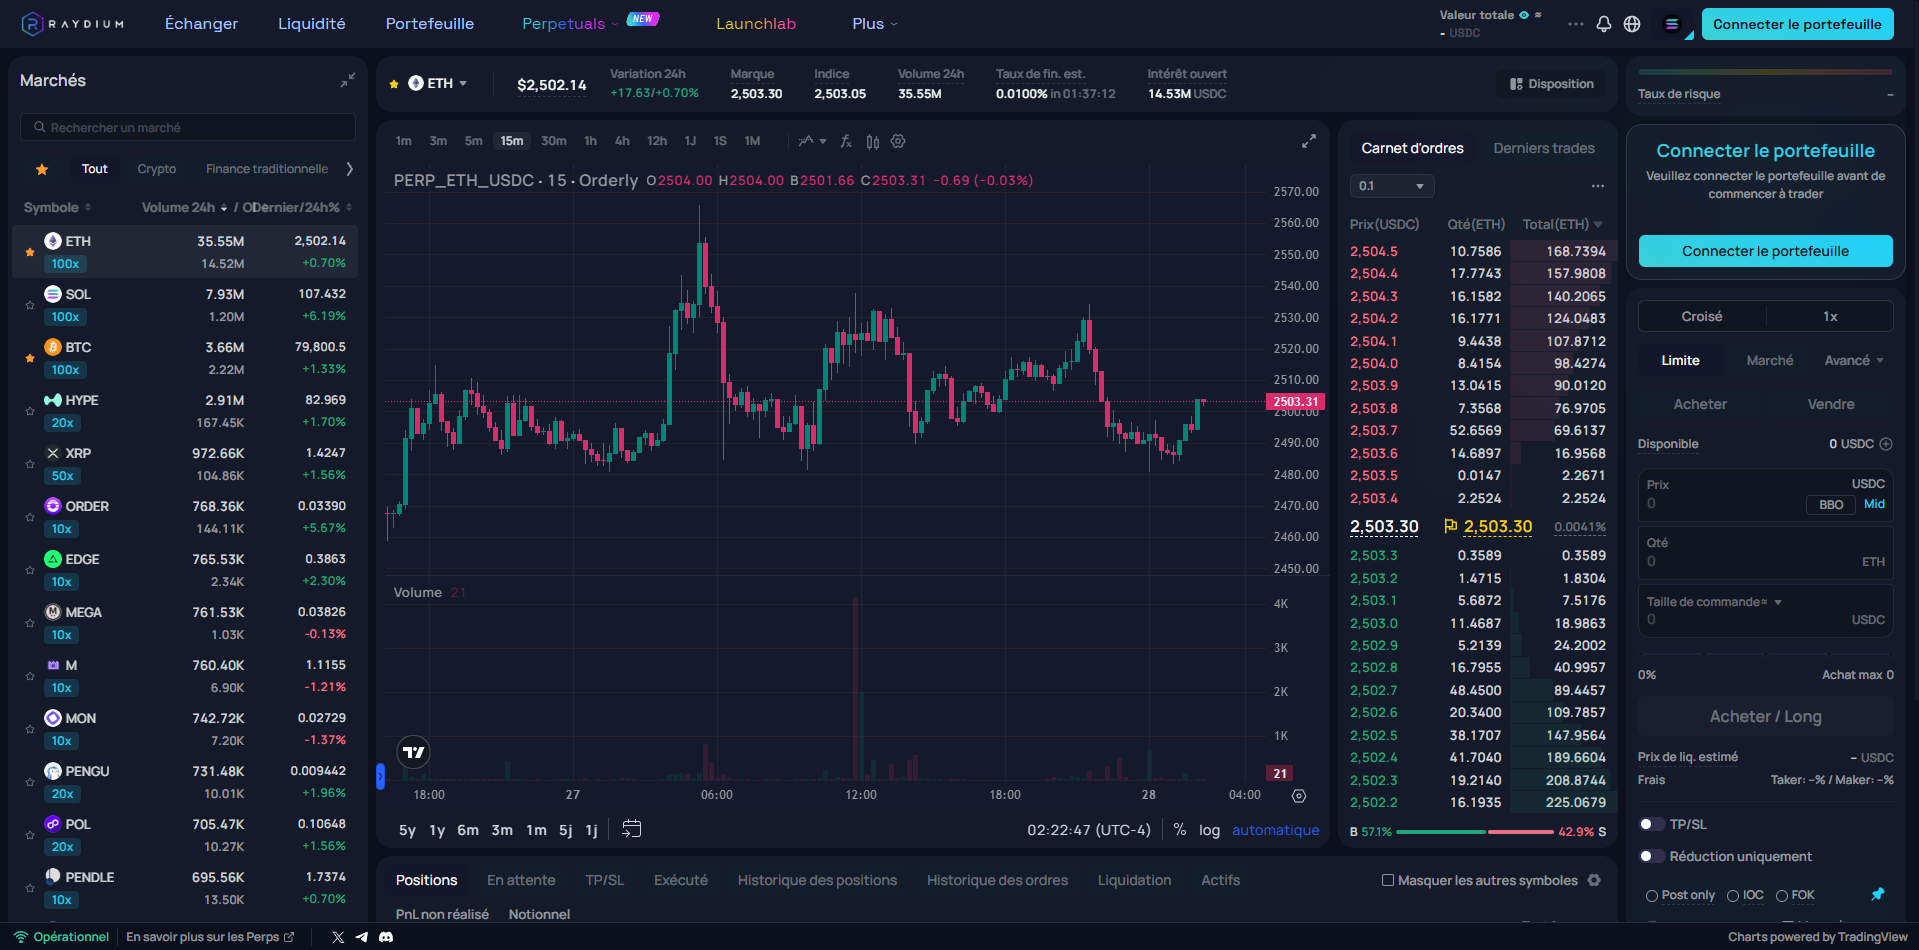Viewport: 1919px width, 950px height.
Task: Favorite the HYPE market star
Action: [30, 411]
